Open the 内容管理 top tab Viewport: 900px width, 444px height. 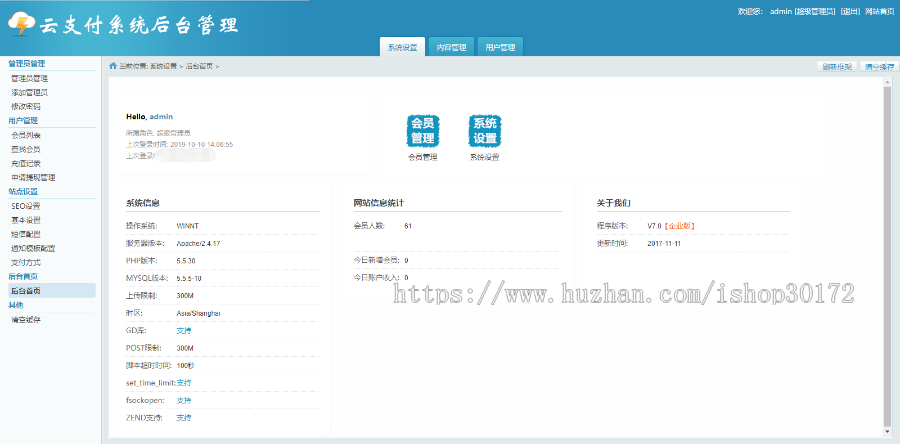451,47
